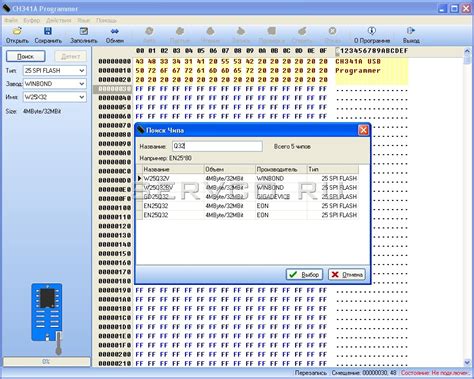Sort by the Объем column header
The height and width of the screenshot is (379, 474).
tap(229, 169)
